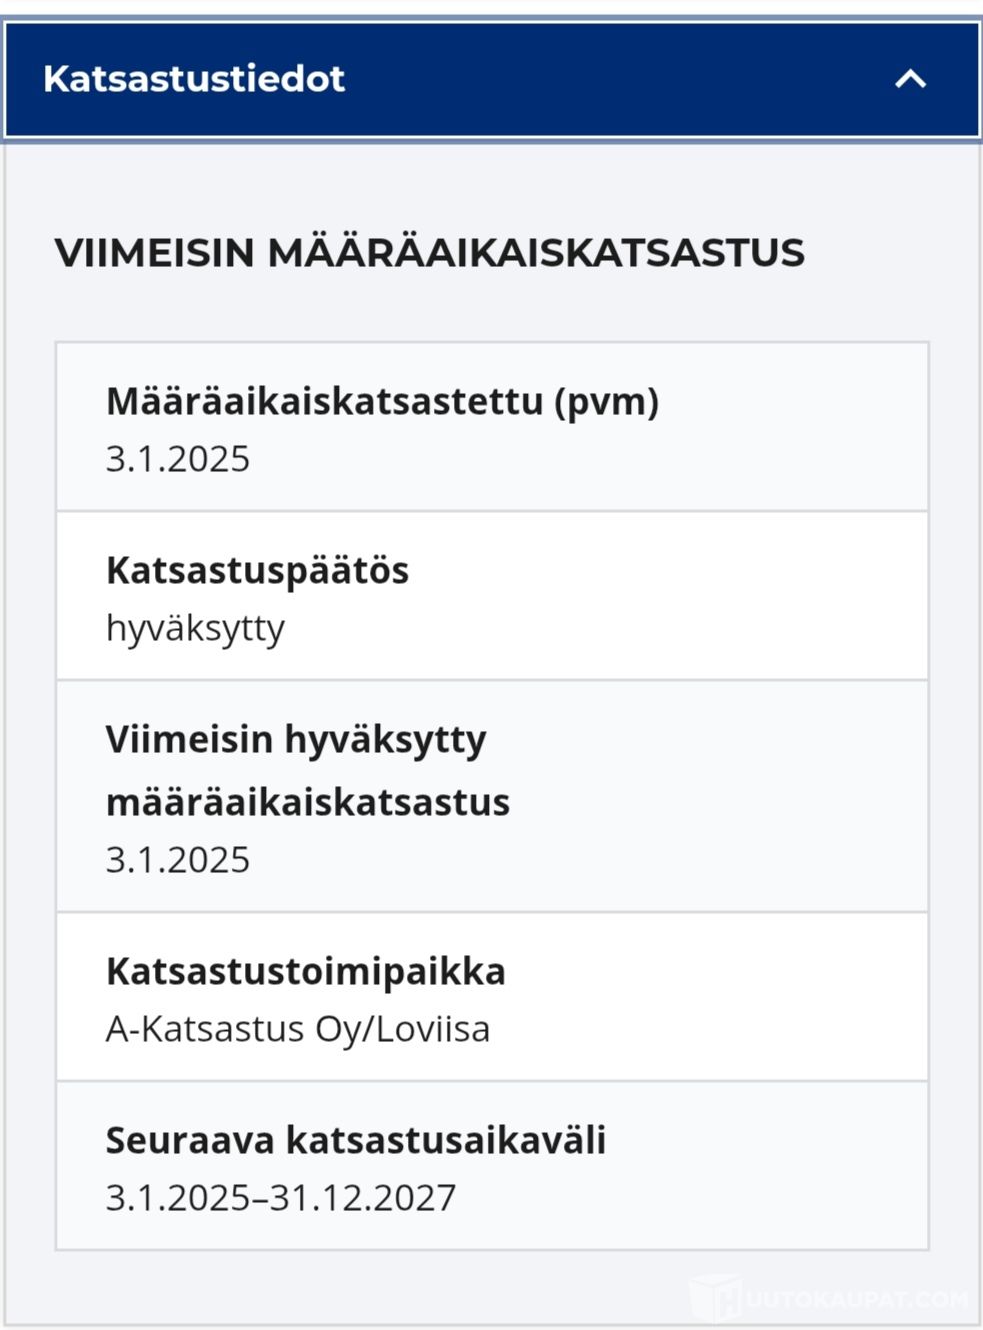Click the Katsastuspäätös label
The width and height of the screenshot is (983, 1330).
257,570
